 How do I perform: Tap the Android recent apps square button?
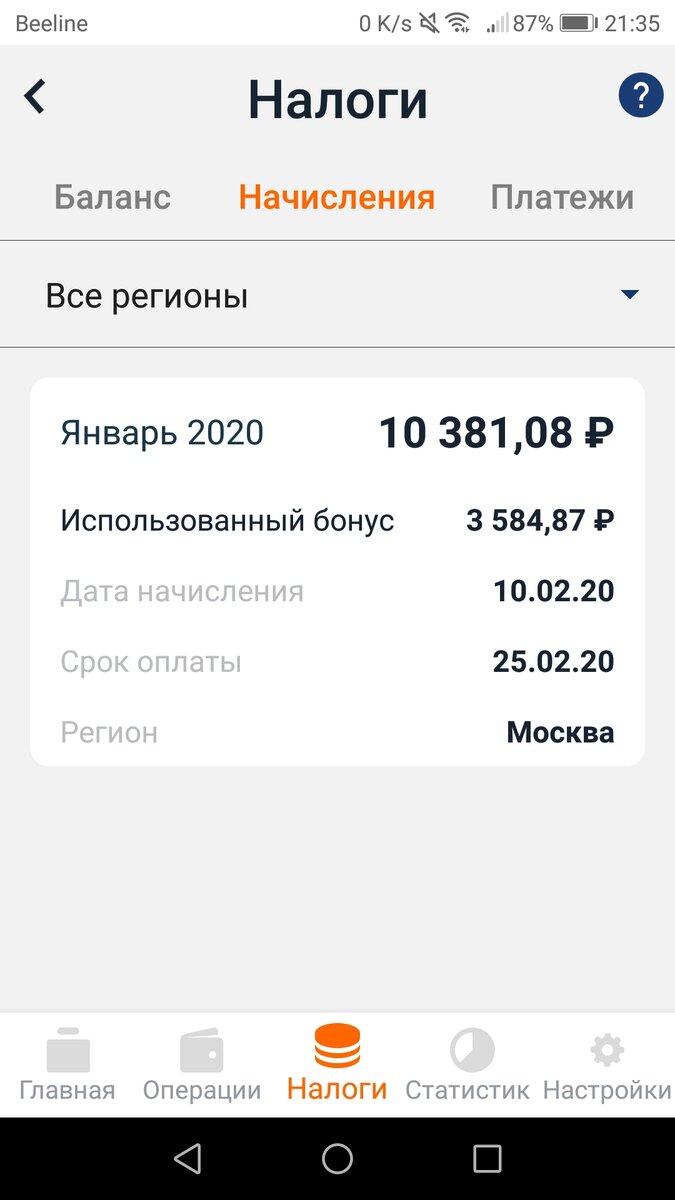pos(489,1158)
